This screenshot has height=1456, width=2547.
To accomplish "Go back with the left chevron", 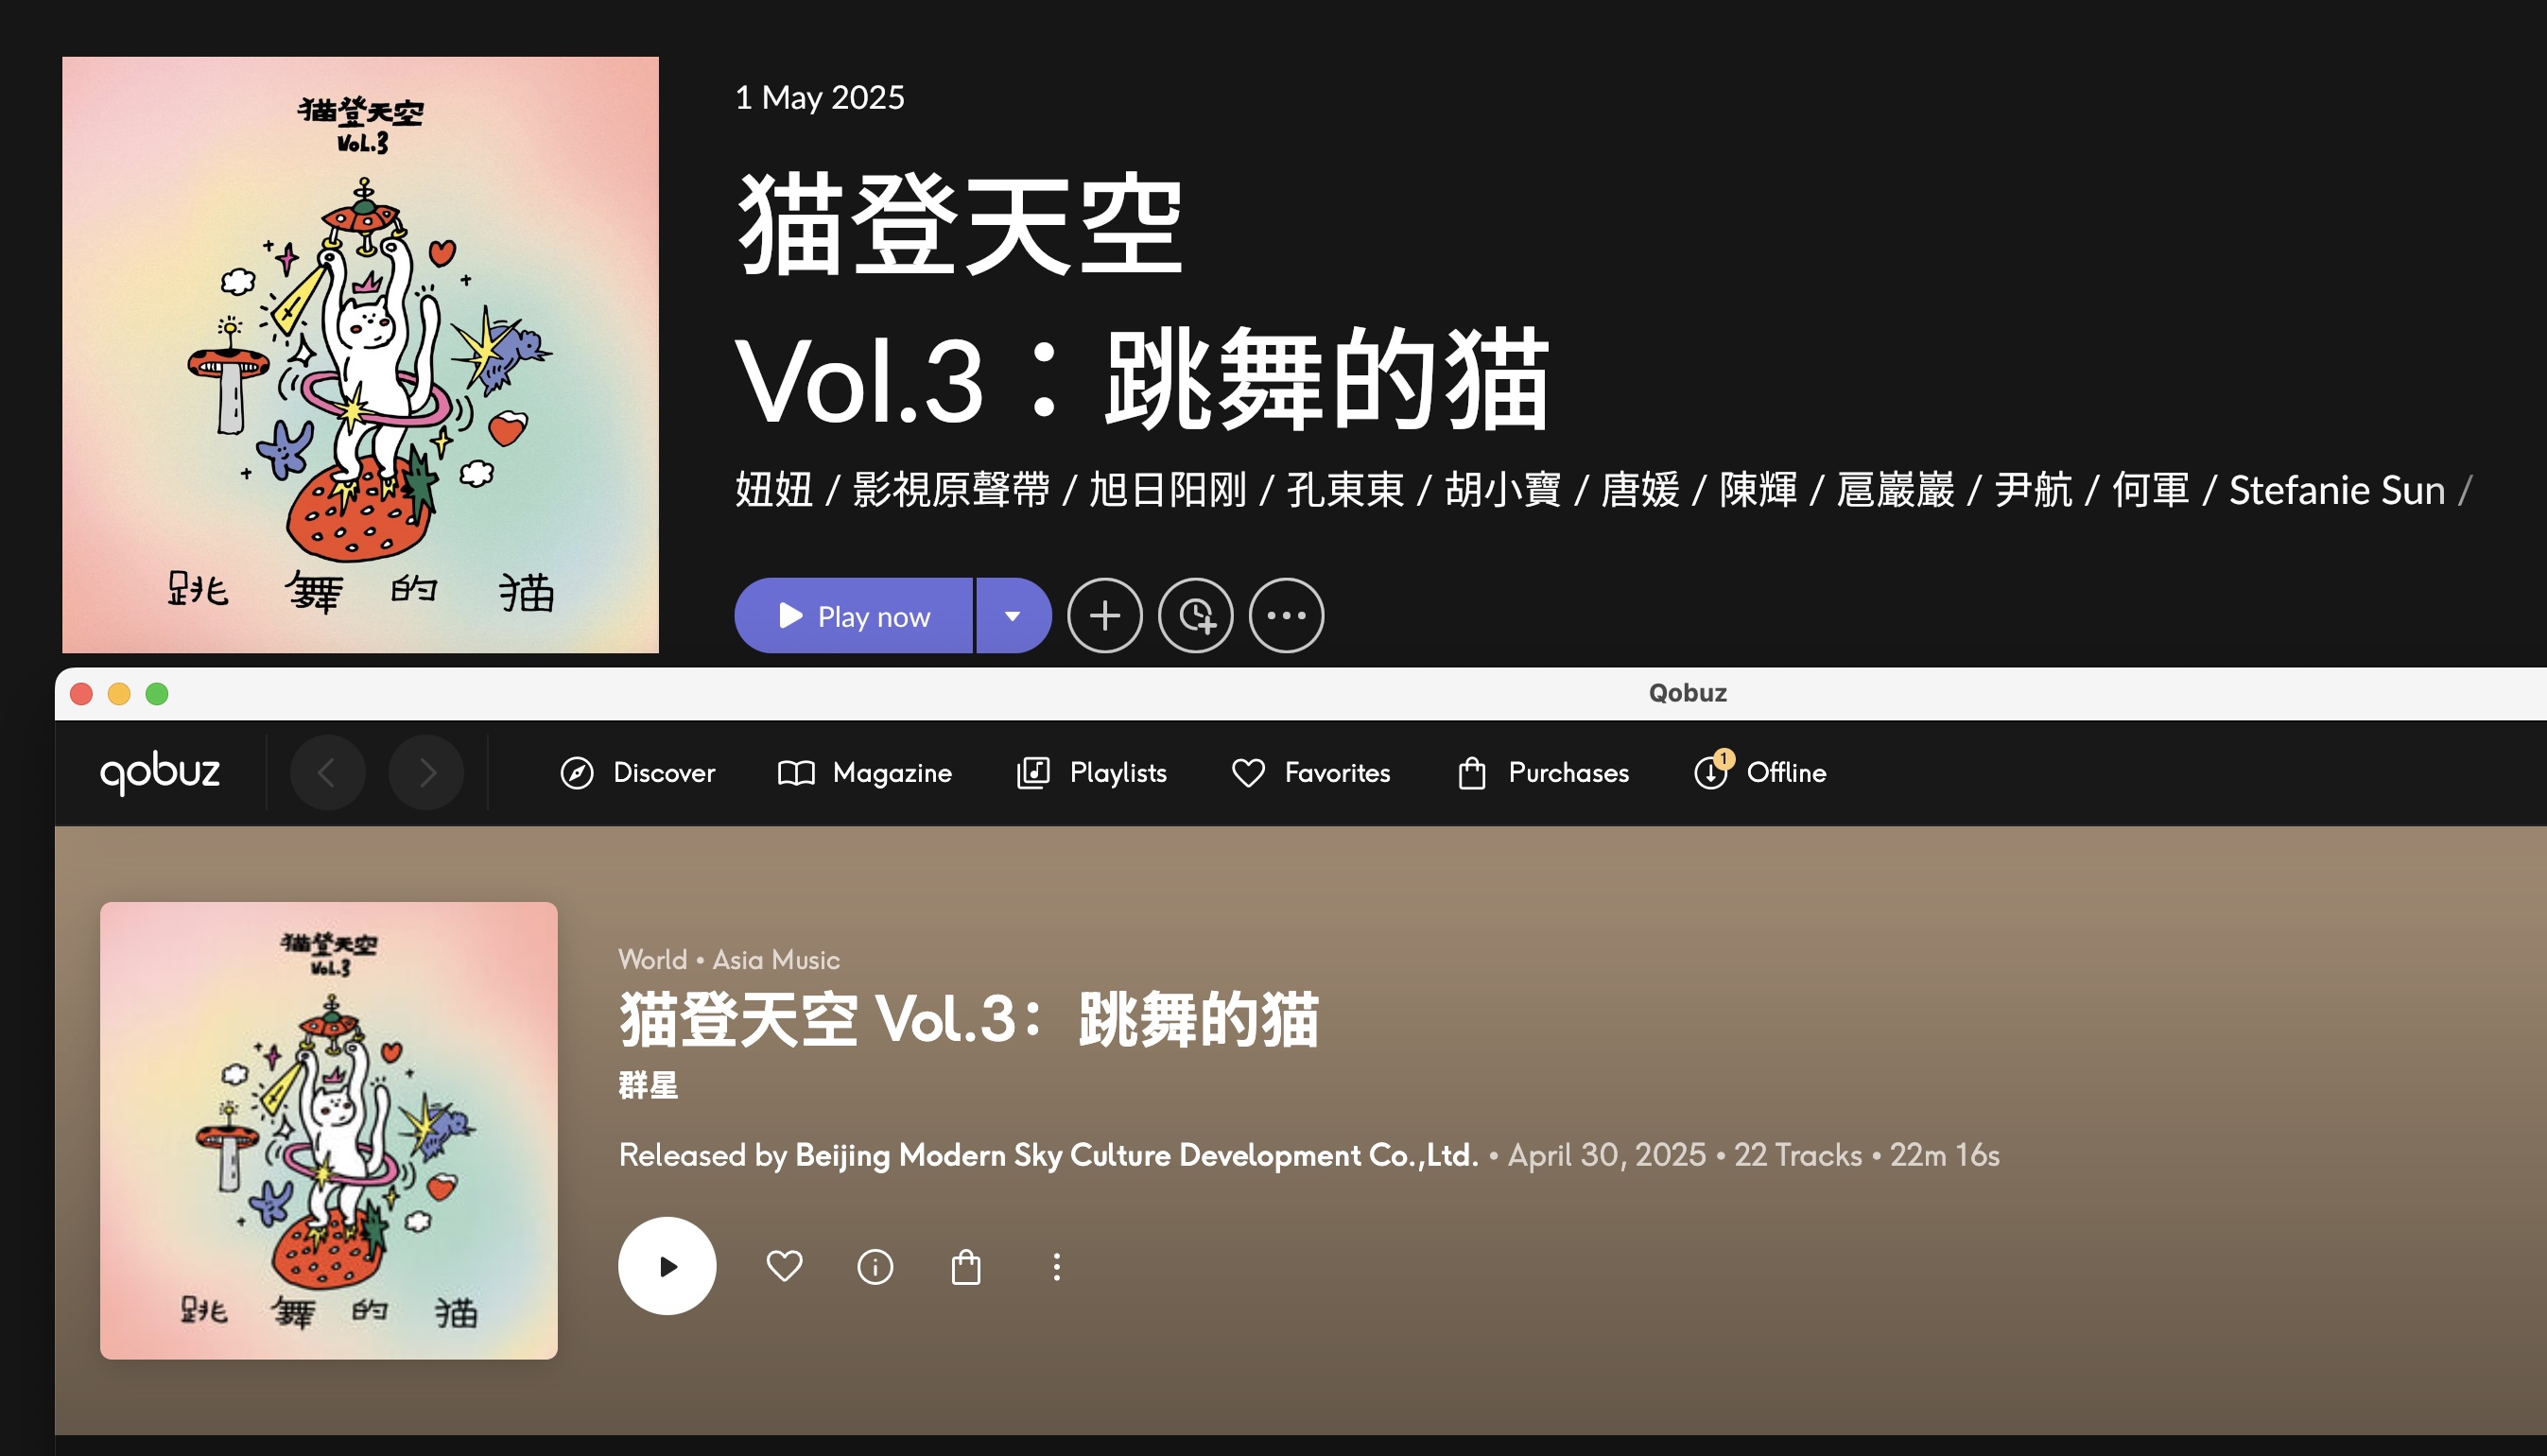I will [327, 772].
